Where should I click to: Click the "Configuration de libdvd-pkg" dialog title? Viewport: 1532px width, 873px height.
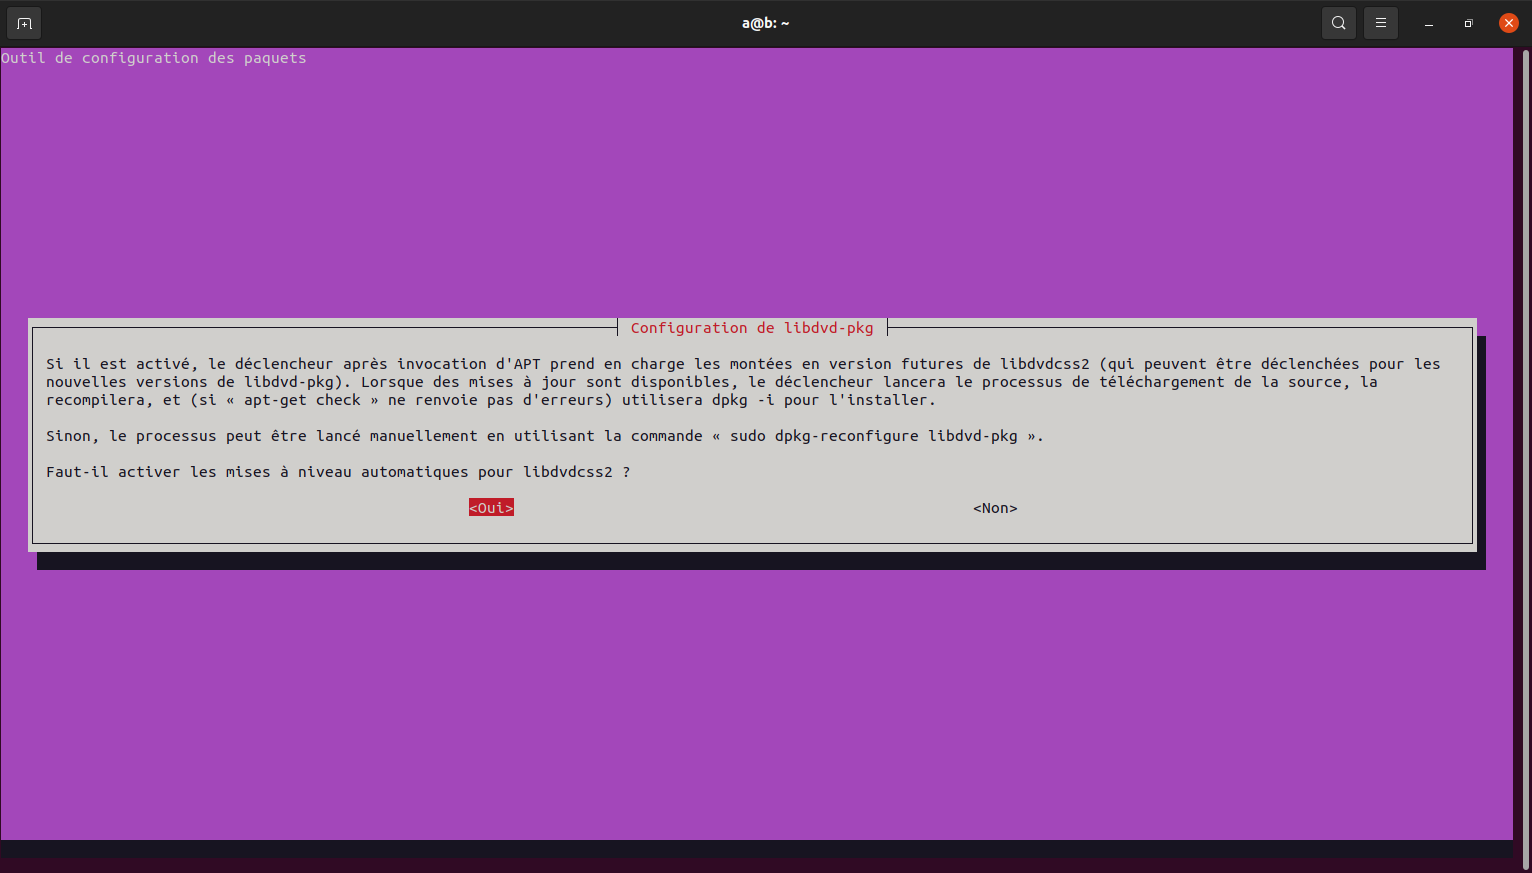click(x=752, y=328)
